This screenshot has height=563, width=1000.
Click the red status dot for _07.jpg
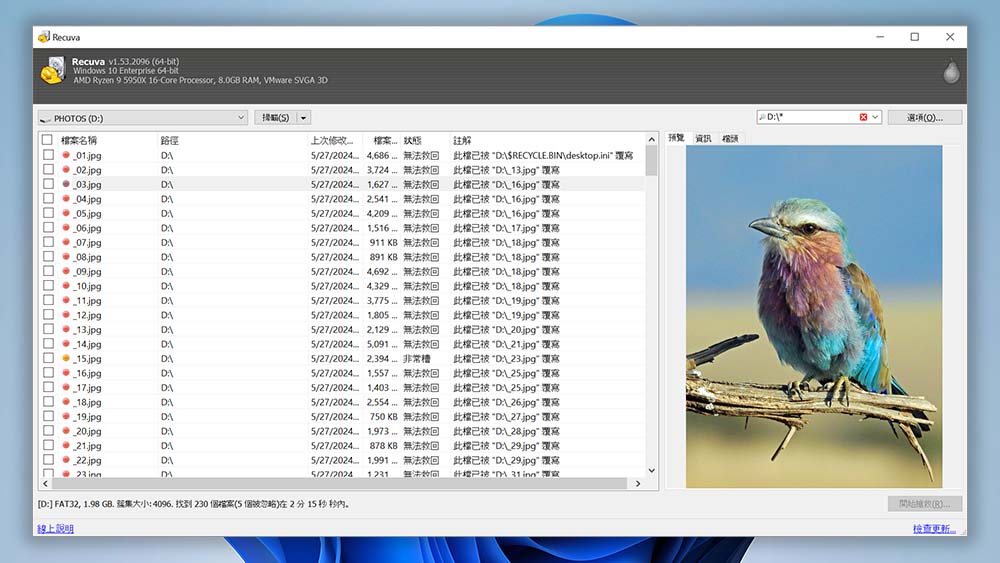click(66, 242)
